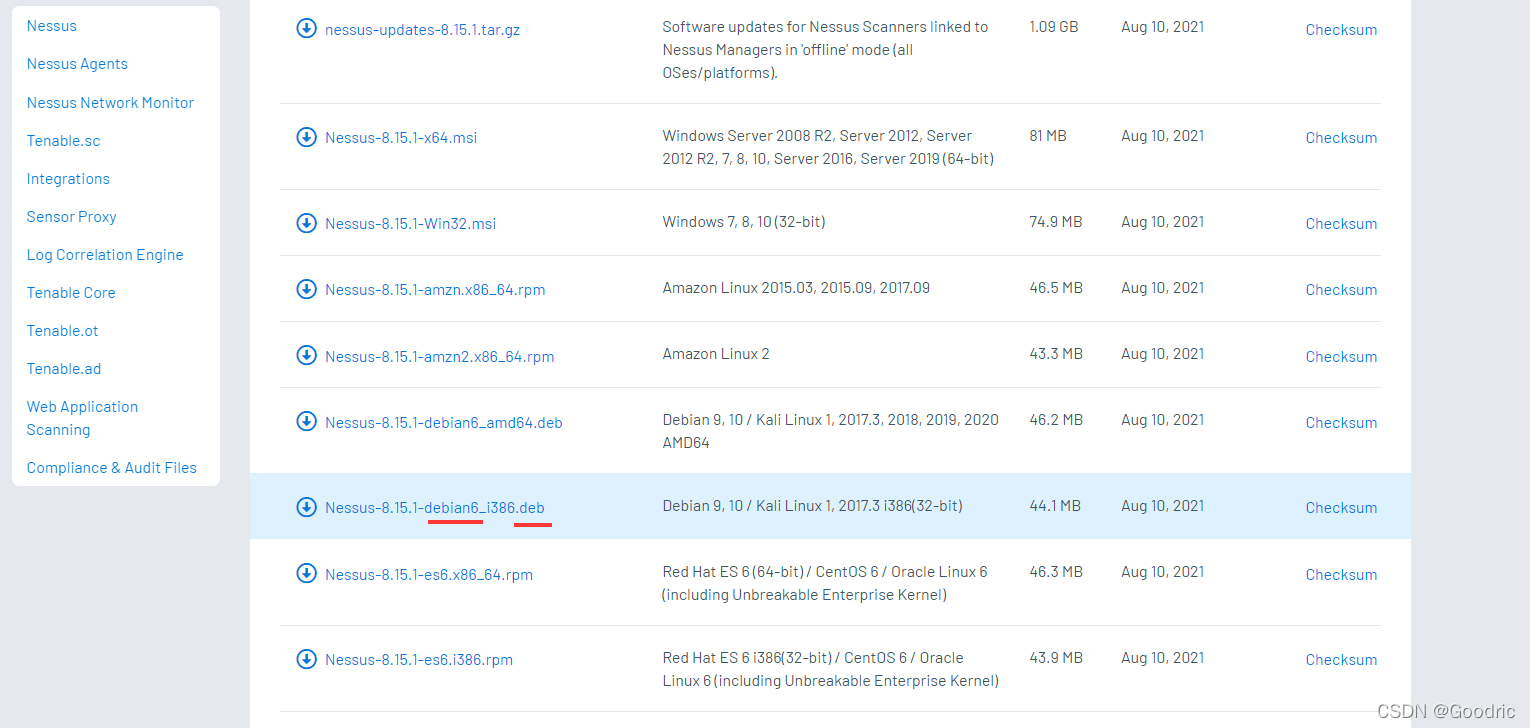Open Nessus Agents in the sidebar
Image resolution: width=1530 pixels, height=728 pixels.
pos(77,64)
